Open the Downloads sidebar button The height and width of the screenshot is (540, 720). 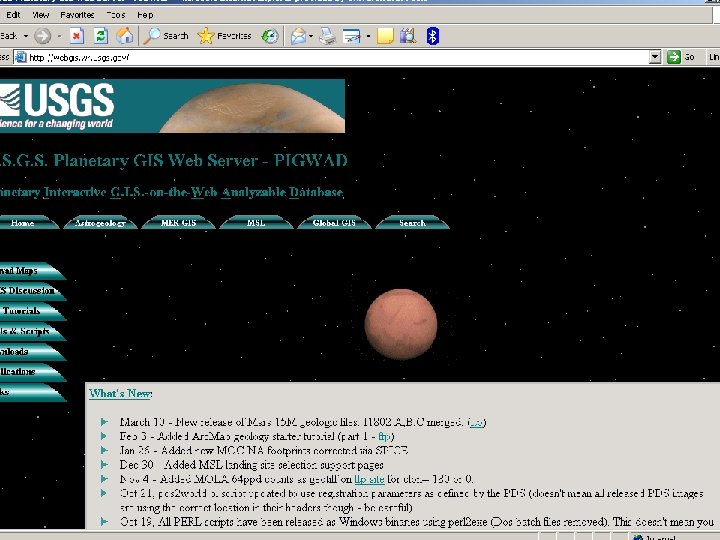30,352
